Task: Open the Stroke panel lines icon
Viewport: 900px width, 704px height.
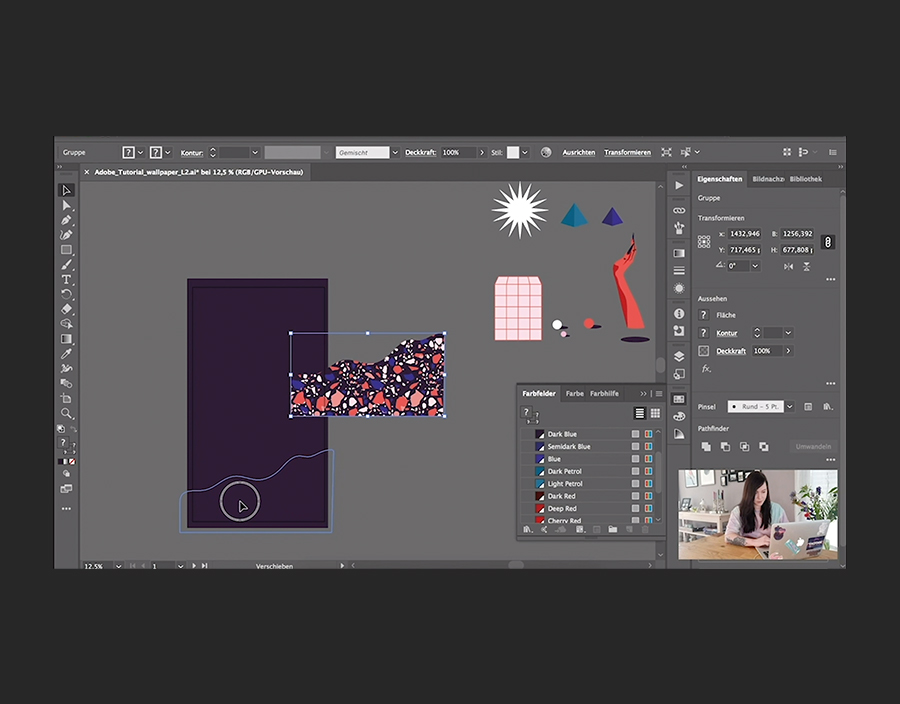Action: 679,270
